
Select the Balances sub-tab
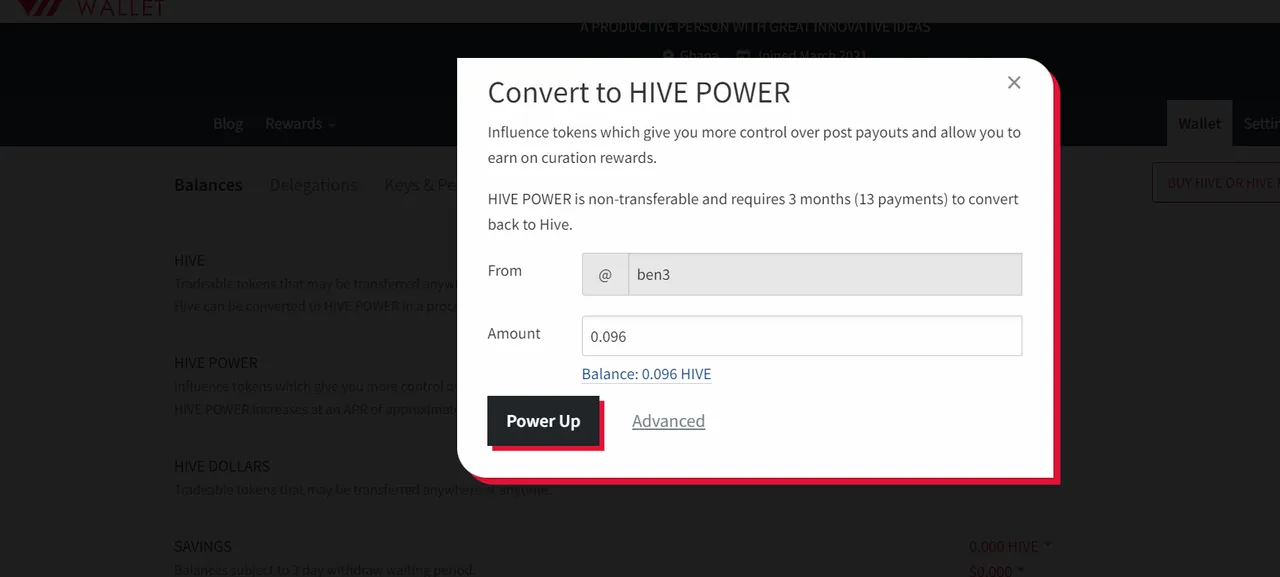point(208,185)
